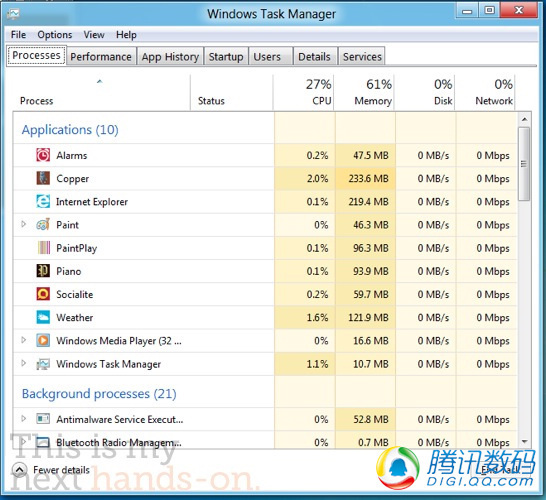Open the Help menu
This screenshot has width=546, height=500.
click(126, 35)
